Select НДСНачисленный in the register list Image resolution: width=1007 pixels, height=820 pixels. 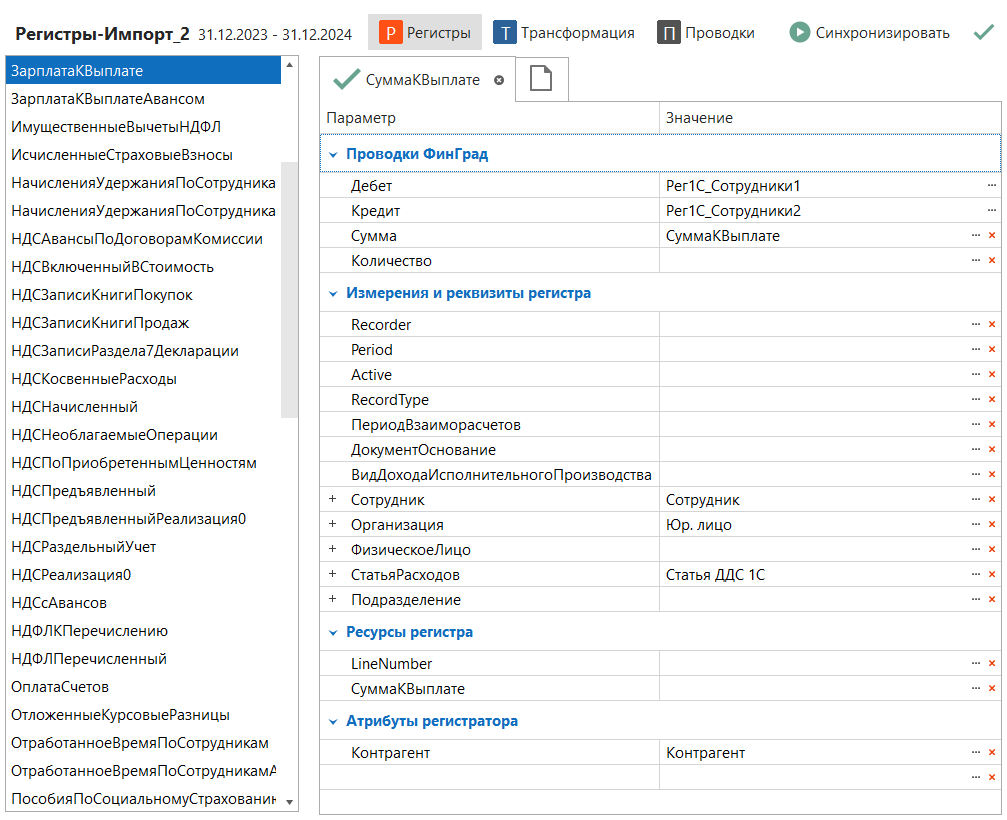pyautogui.click(x=75, y=407)
